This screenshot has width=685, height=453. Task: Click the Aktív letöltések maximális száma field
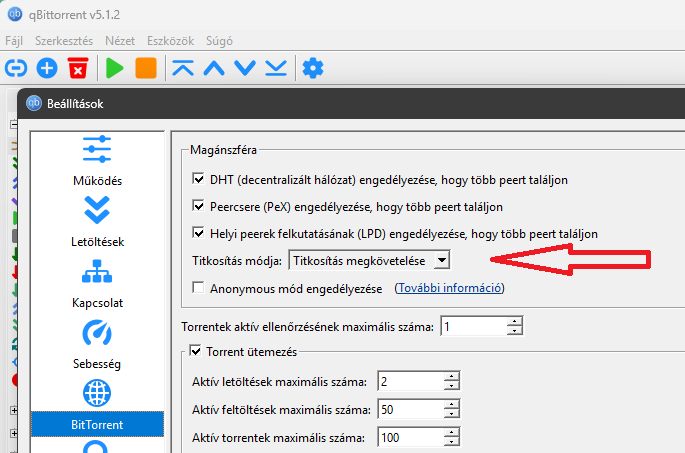(x=411, y=381)
